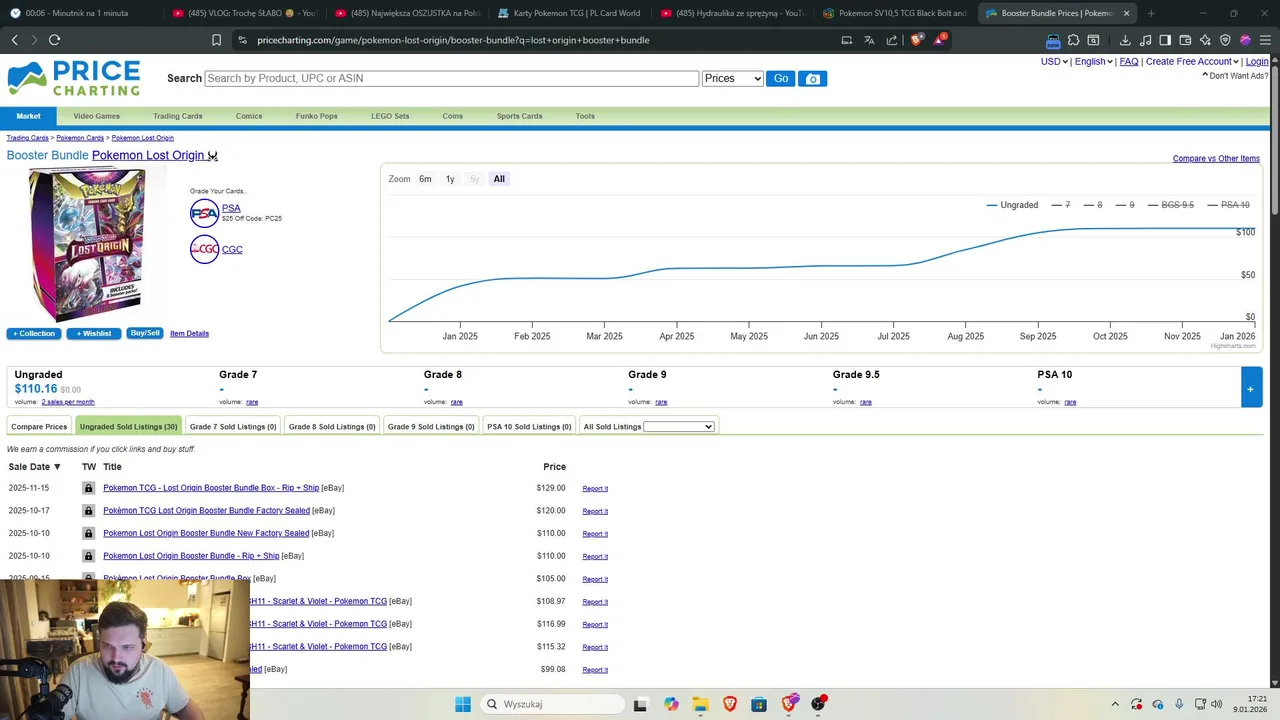Viewport: 1280px width, 720px height.
Task: Open the Funko Pops menu tab
Action: (316, 116)
